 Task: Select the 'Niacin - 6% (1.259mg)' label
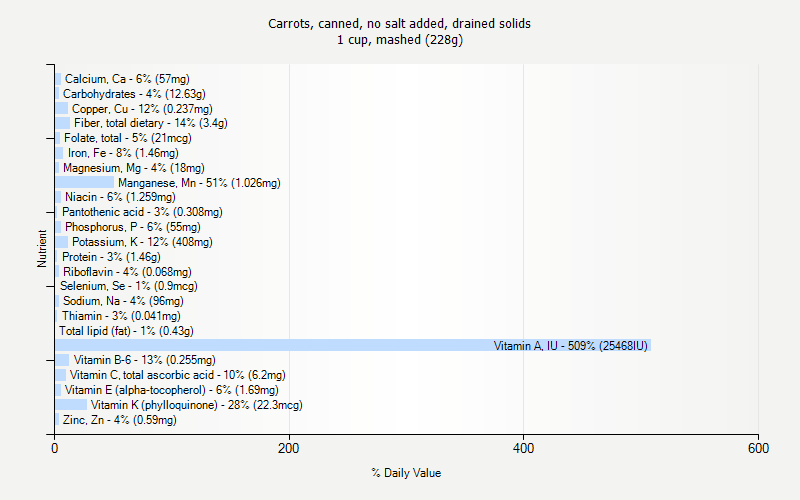click(120, 197)
